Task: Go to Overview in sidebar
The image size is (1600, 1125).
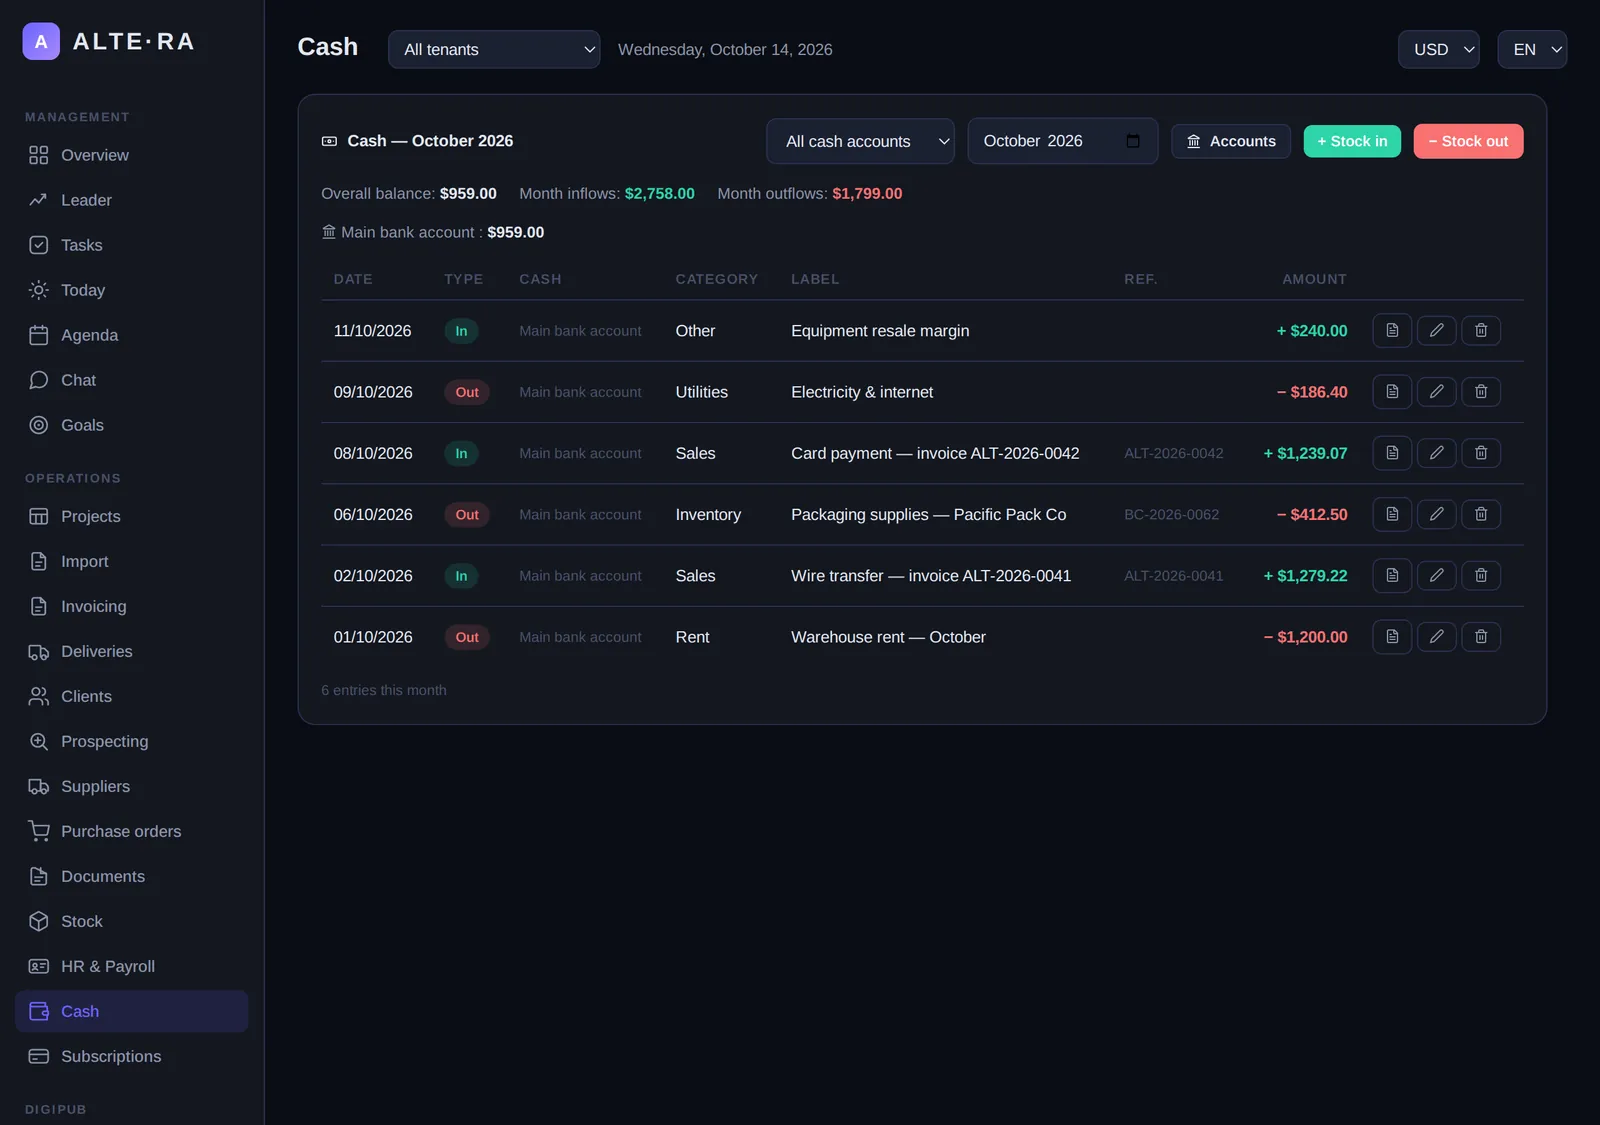Action: click(131, 155)
